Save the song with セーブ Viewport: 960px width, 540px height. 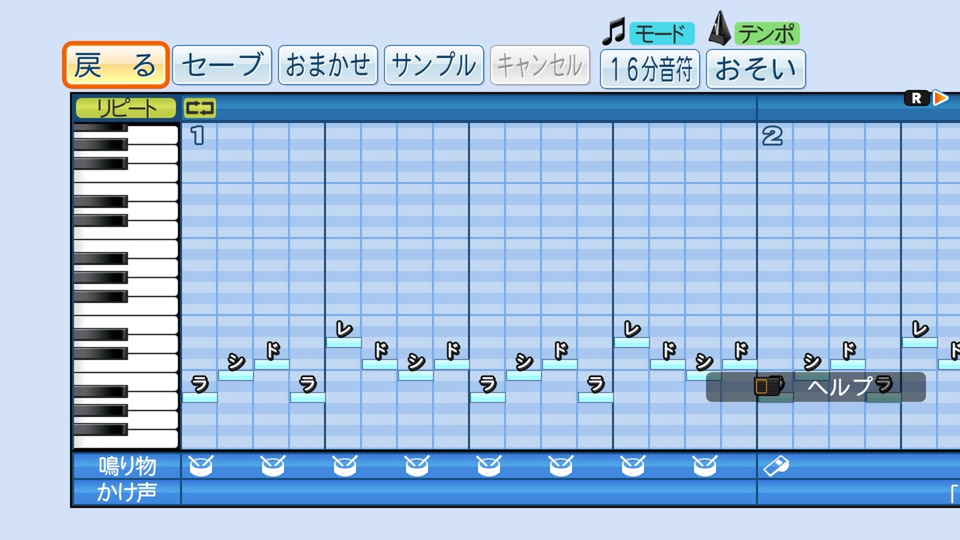click(x=222, y=65)
